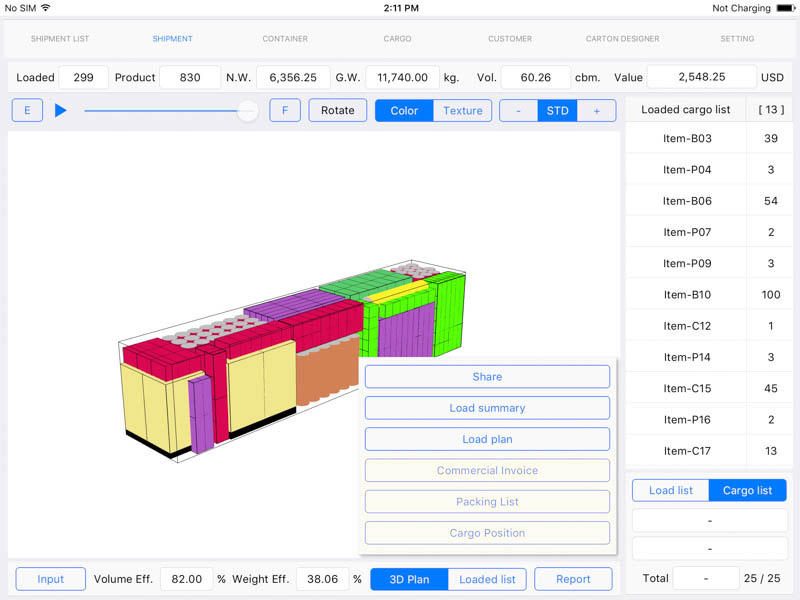Select Item-C17 in the cargo list
The height and width of the screenshot is (600, 800).
[x=709, y=451]
